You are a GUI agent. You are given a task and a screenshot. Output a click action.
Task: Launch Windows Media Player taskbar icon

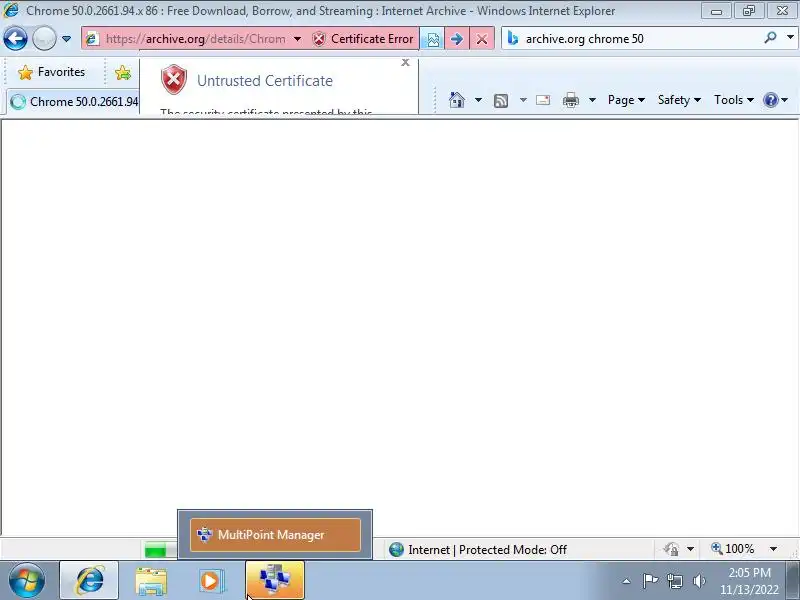coord(210,581)
